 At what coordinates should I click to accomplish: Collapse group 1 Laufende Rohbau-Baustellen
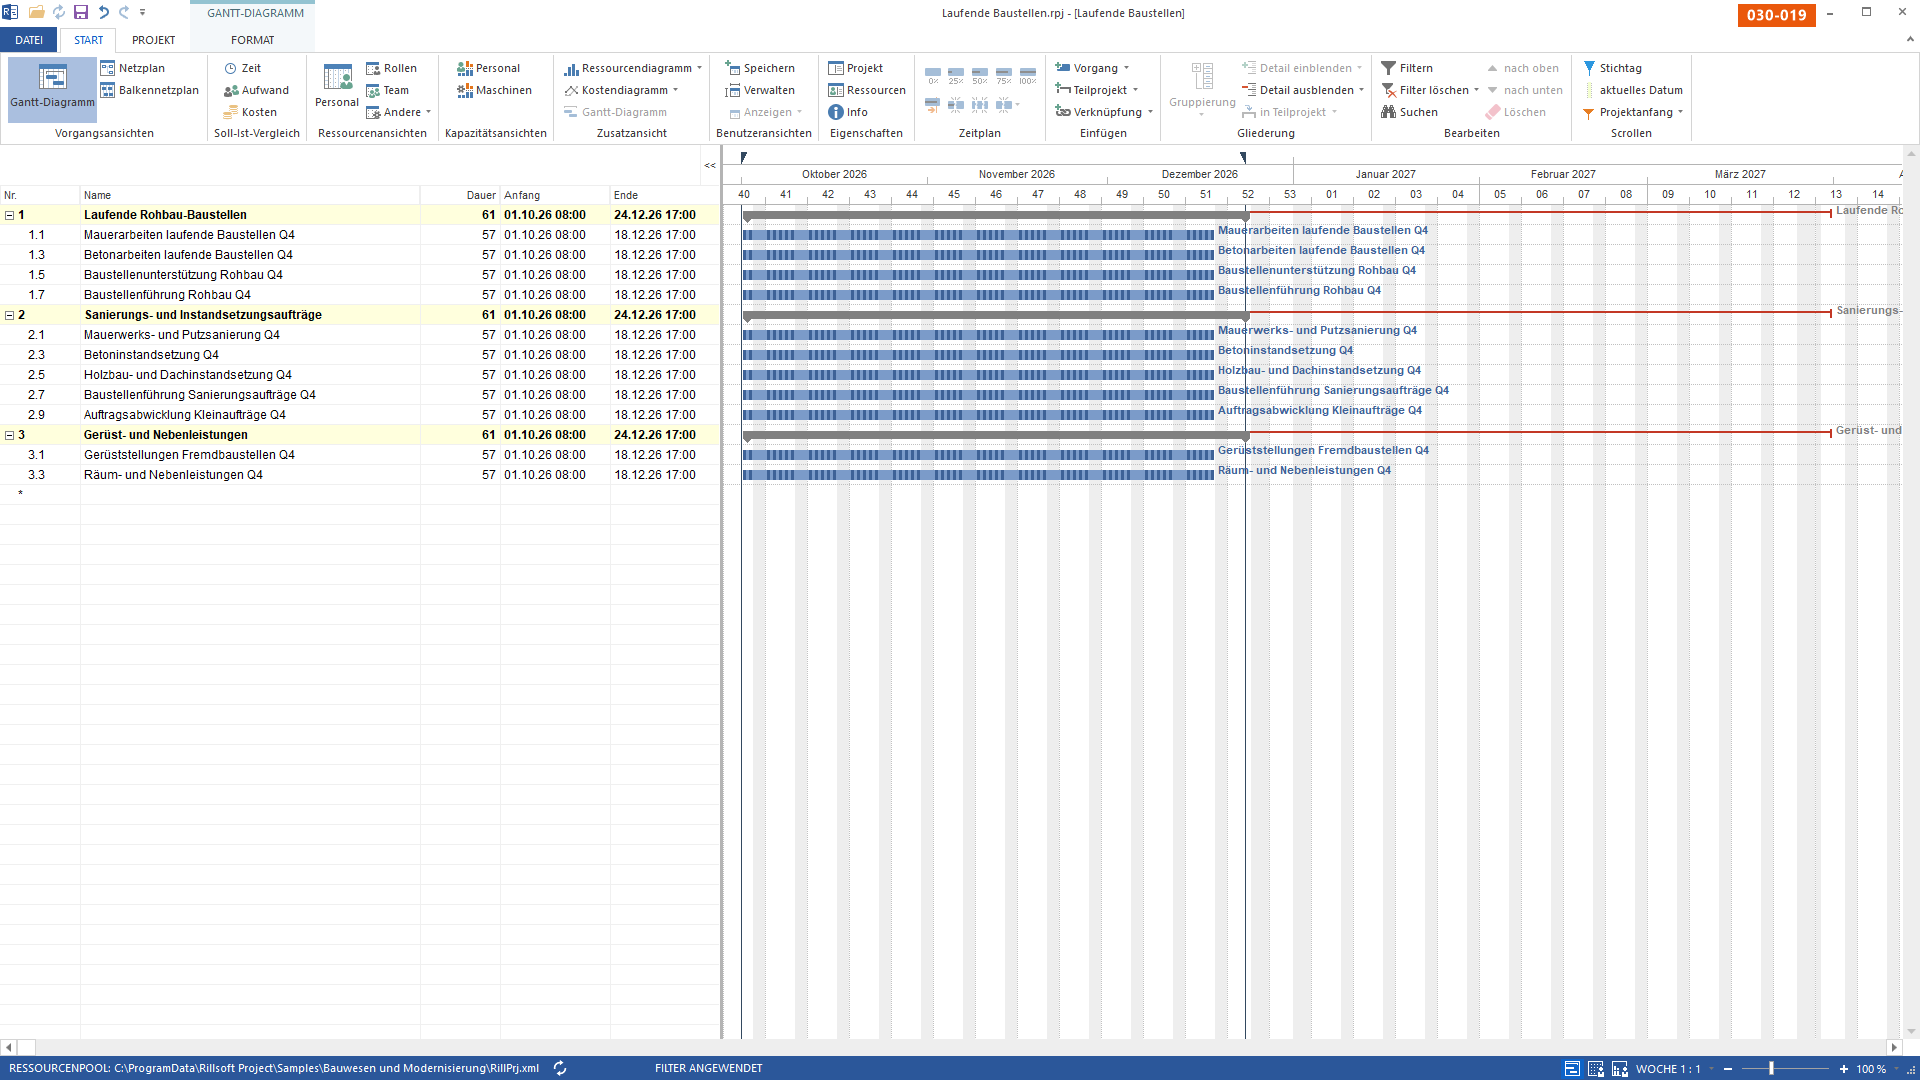(x=10, y=215)
